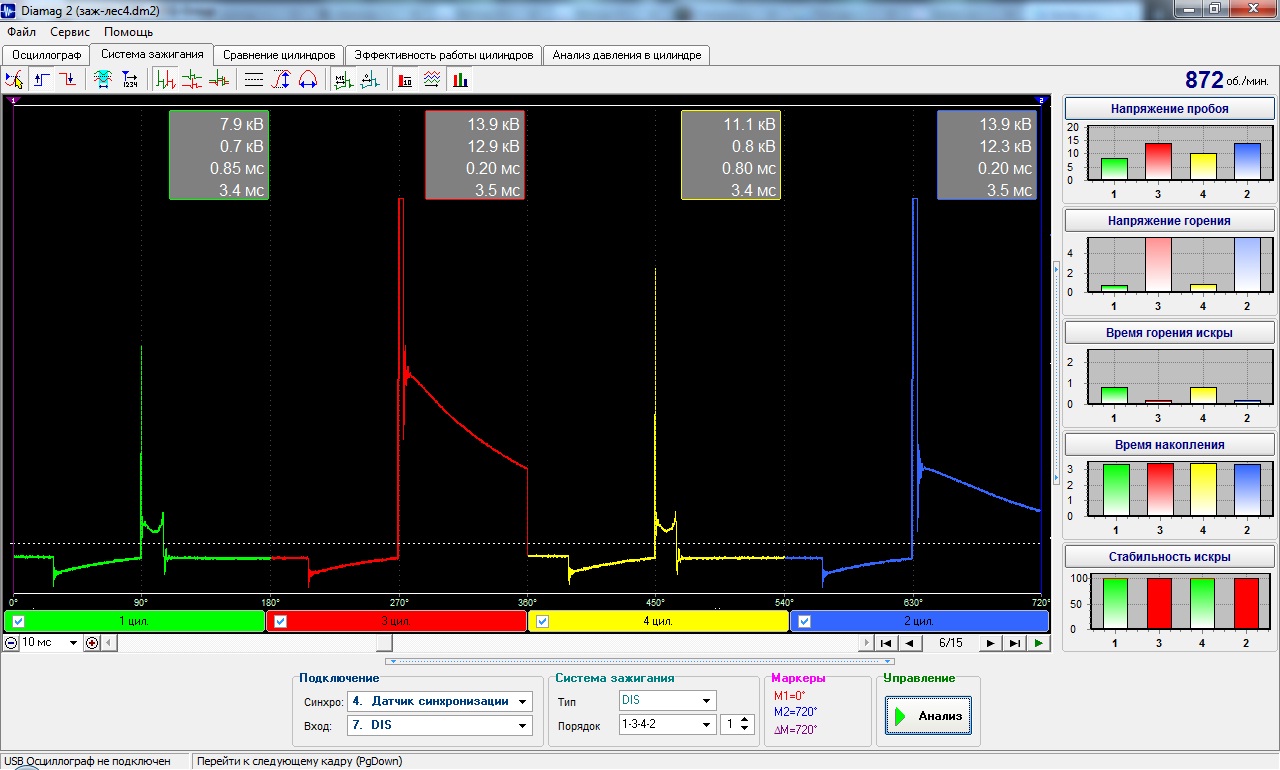
Task: Open the Файл menu
Action: [x=21, y=32]
